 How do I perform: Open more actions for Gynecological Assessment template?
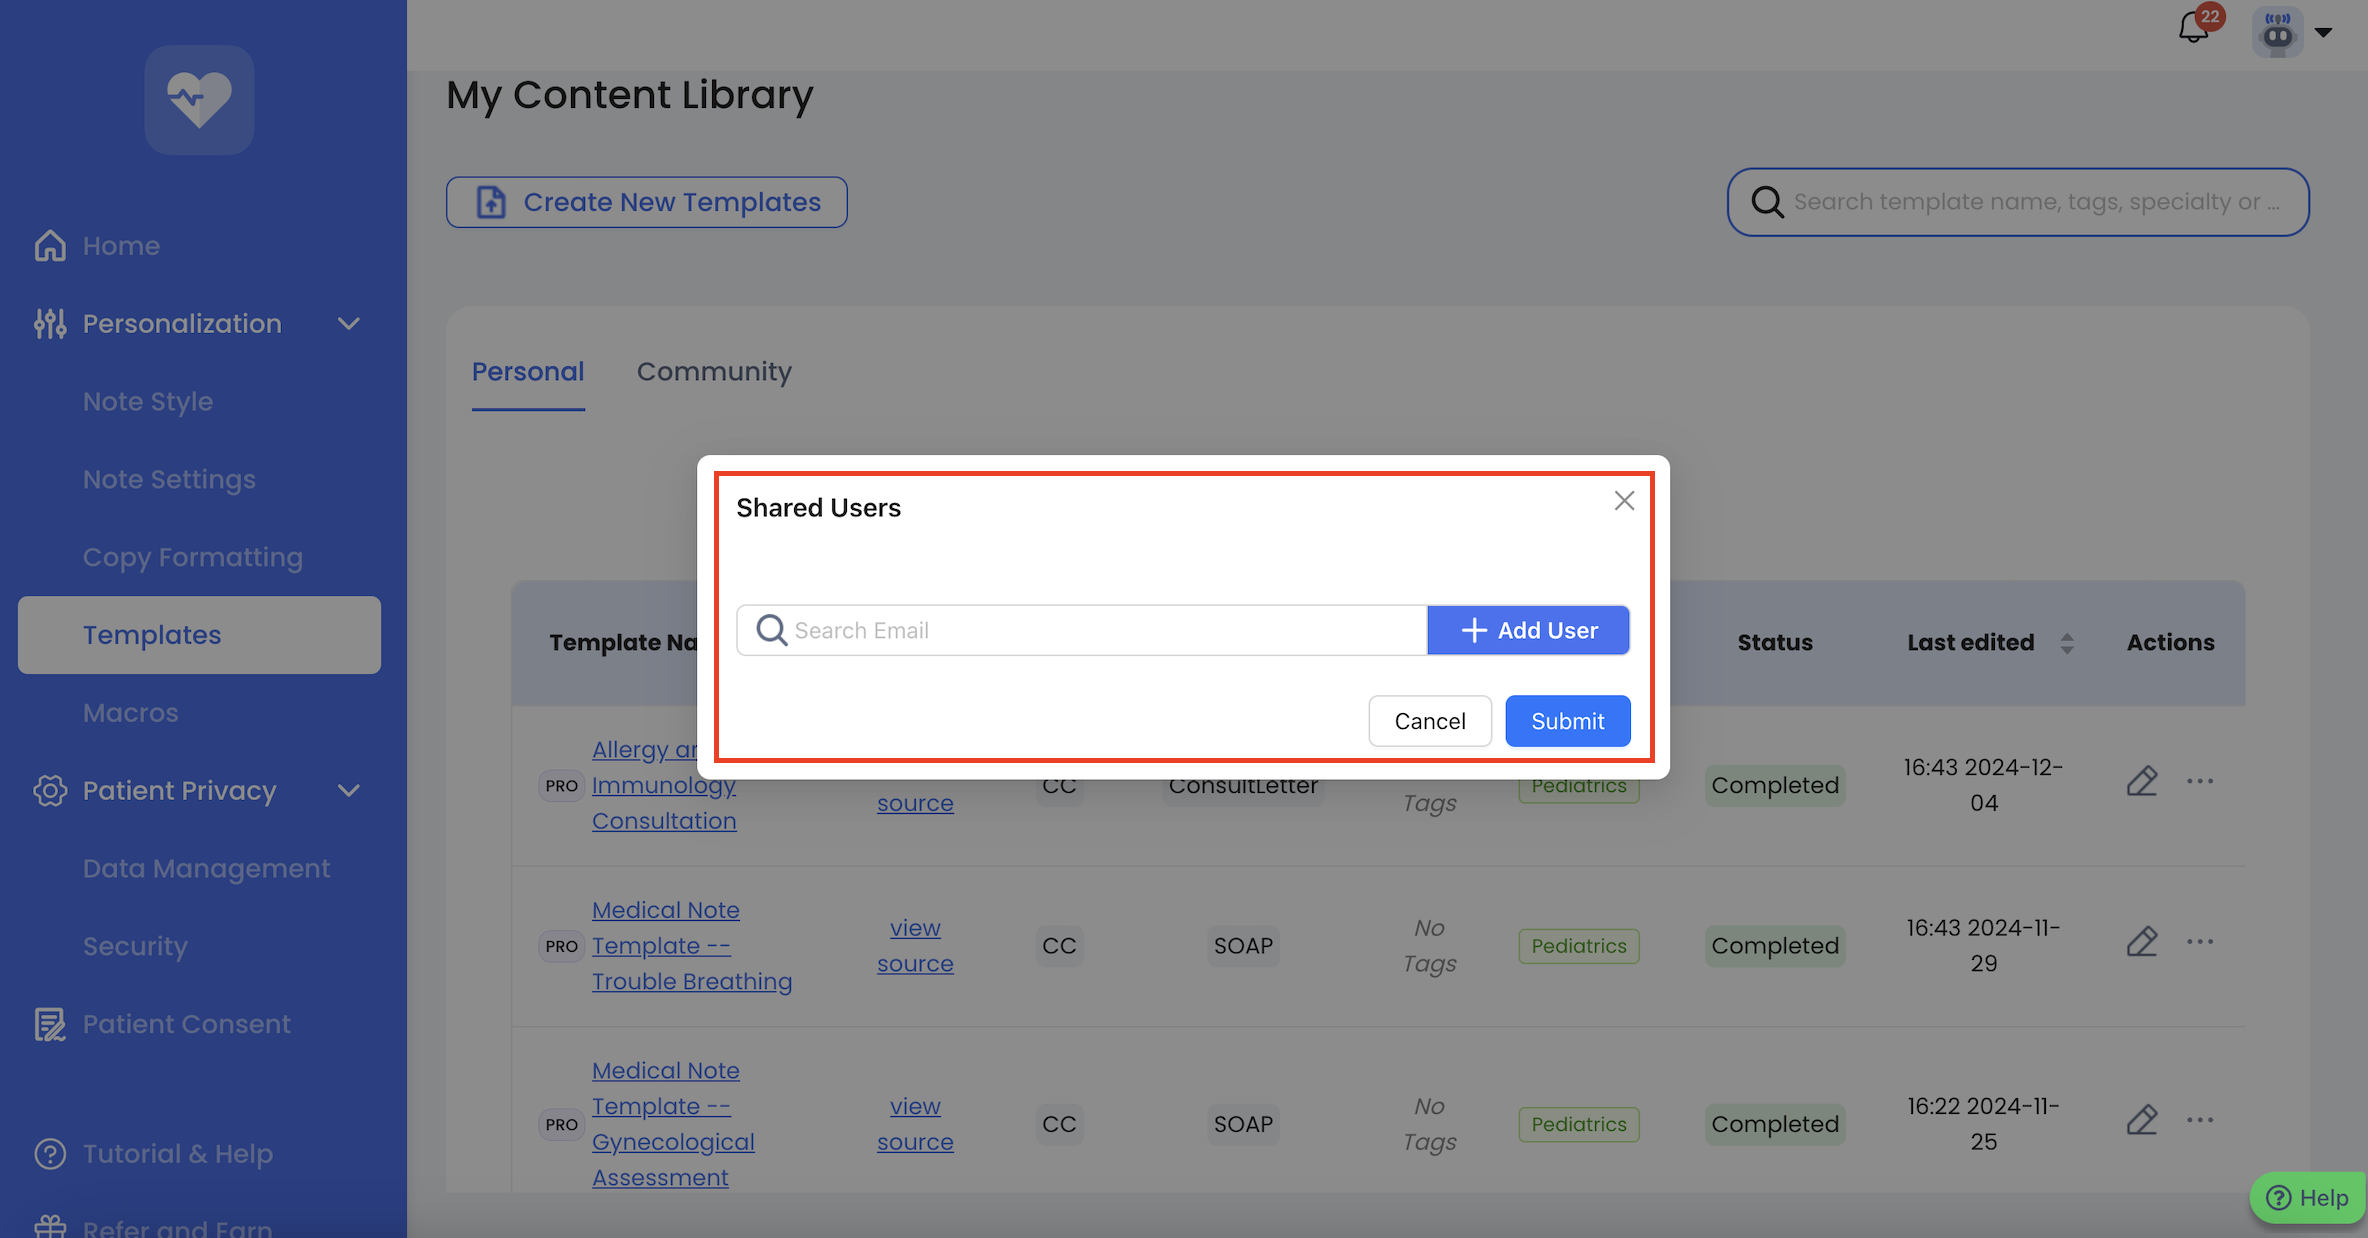[x=2199, y=1120]
